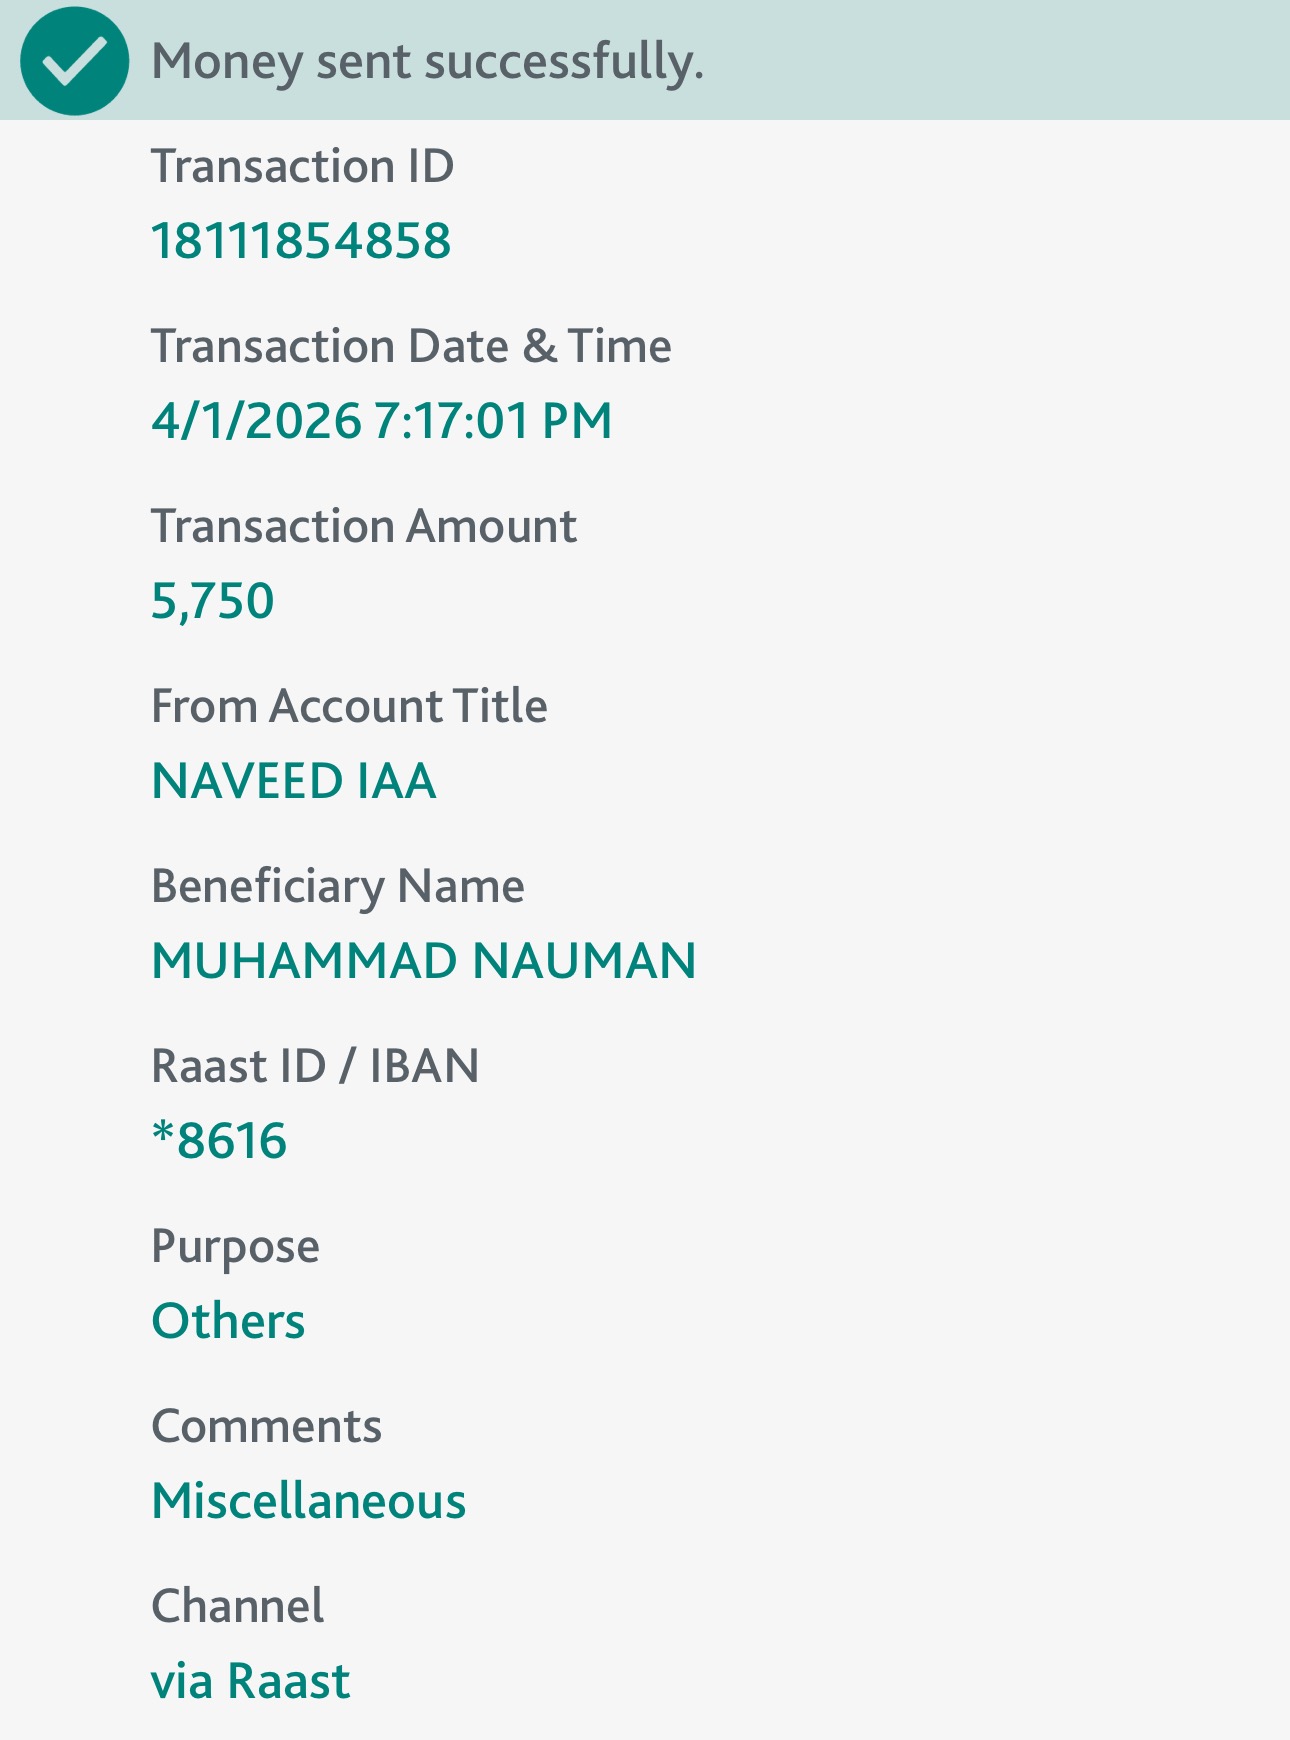Select the transaction number 18111854858

(x=301, y=241)
